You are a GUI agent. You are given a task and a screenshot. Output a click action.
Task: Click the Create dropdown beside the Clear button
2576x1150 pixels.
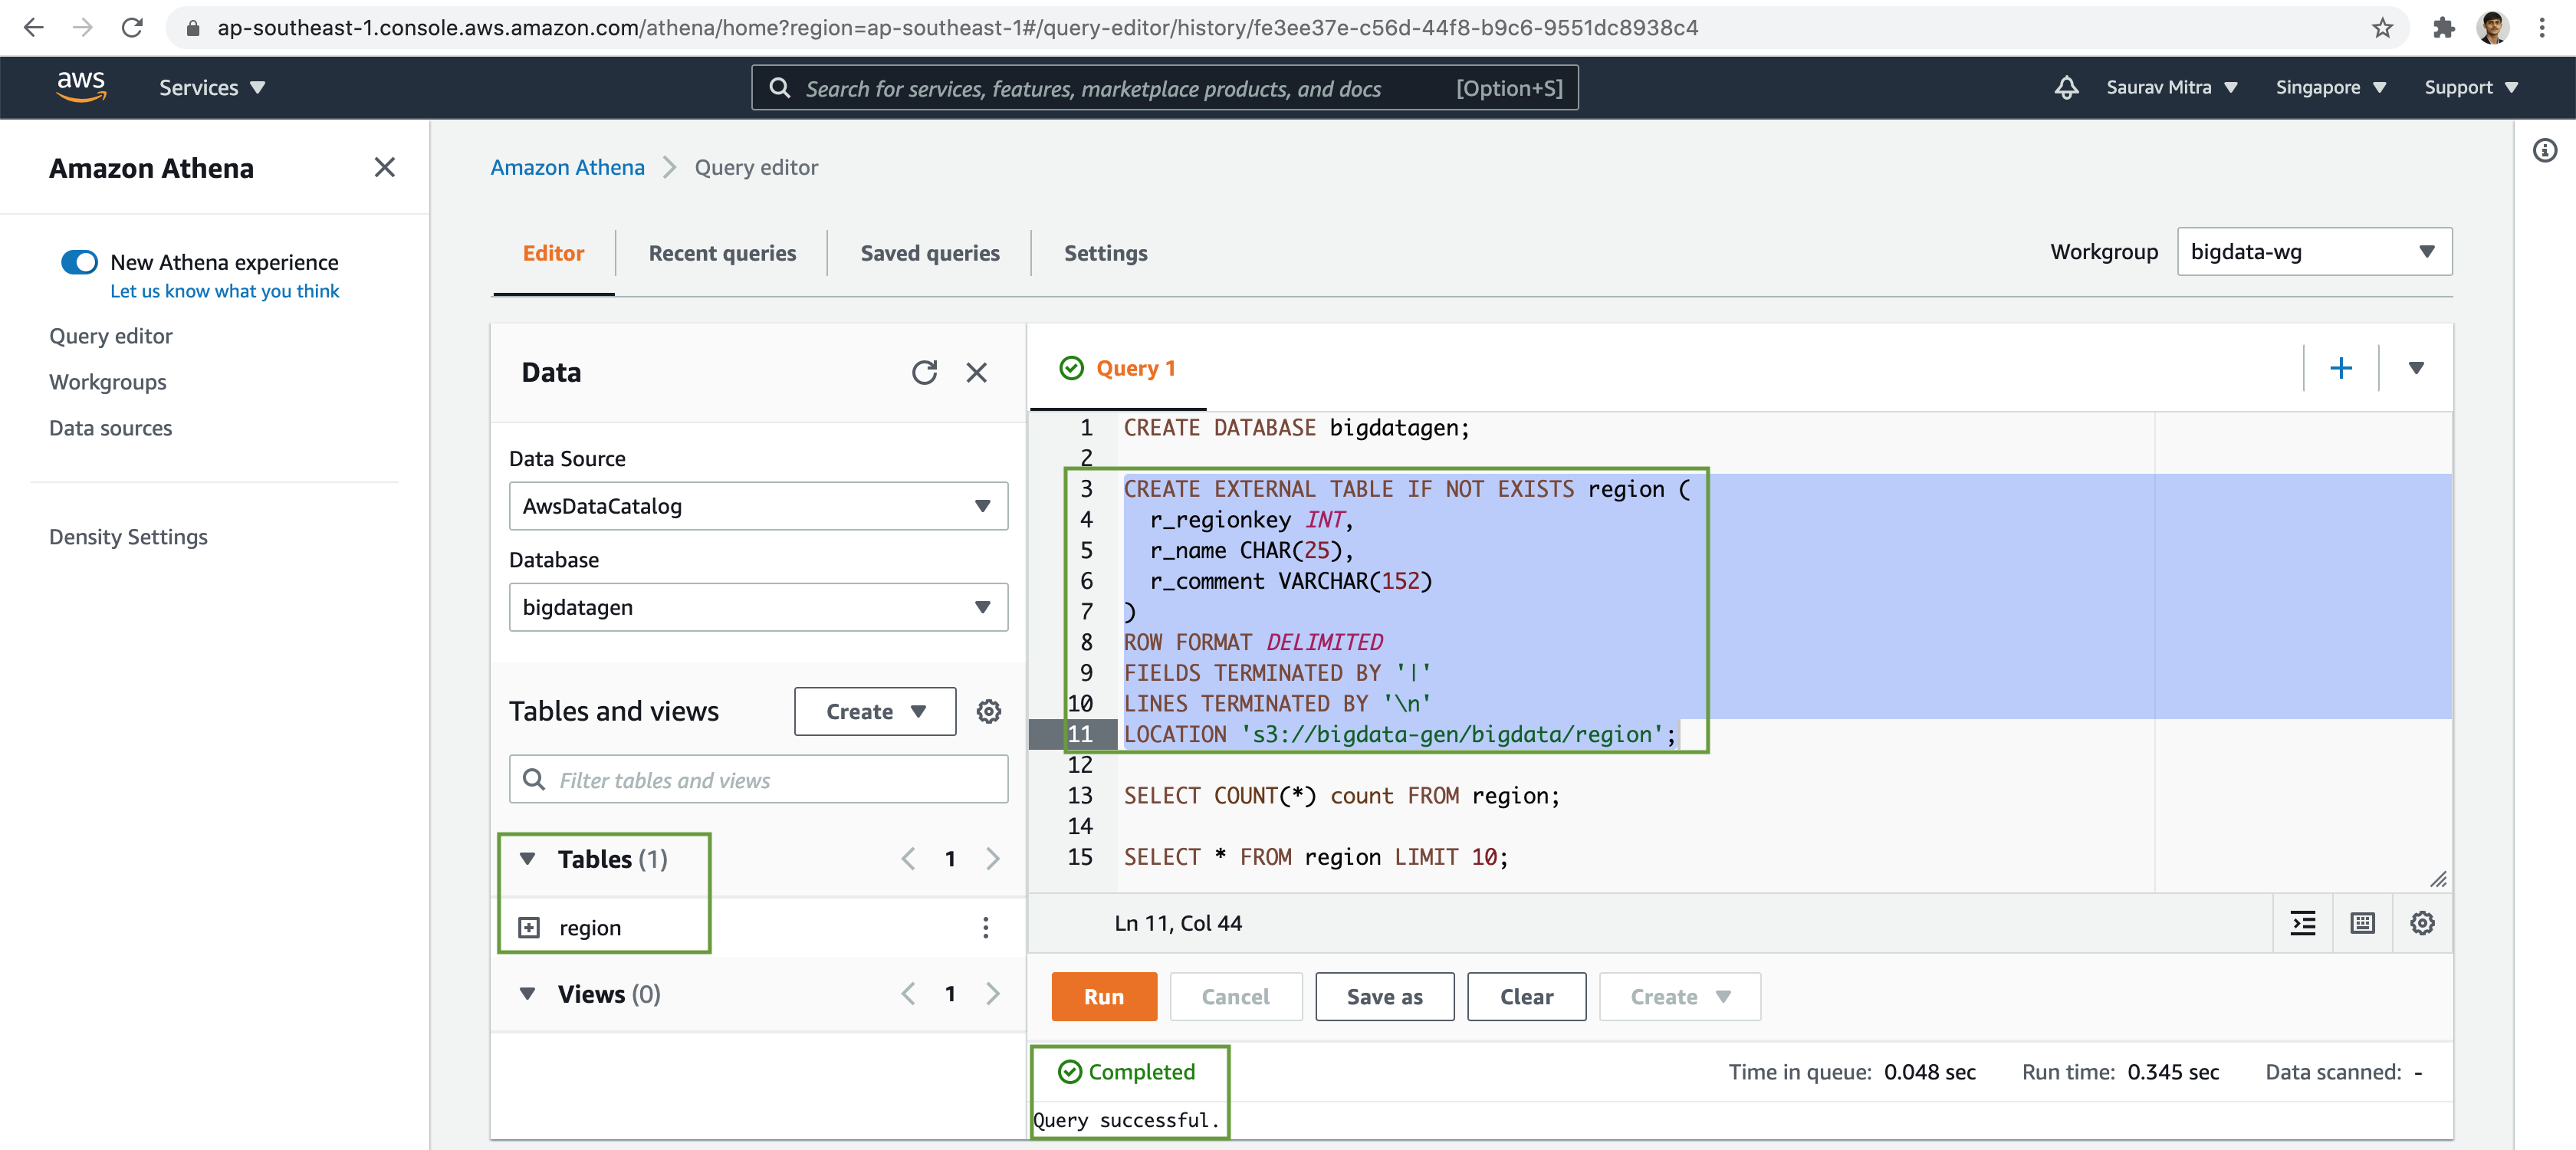[x=1679, y=997]
